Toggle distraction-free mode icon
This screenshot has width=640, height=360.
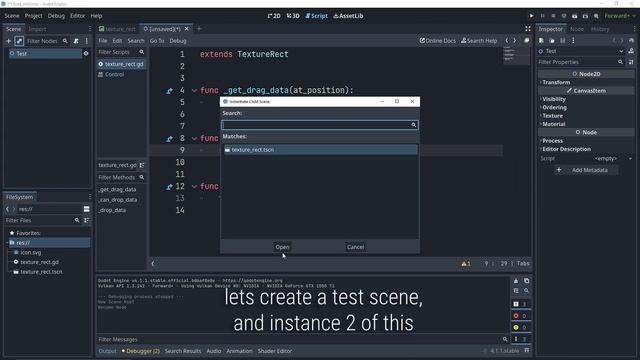[528, 29]
